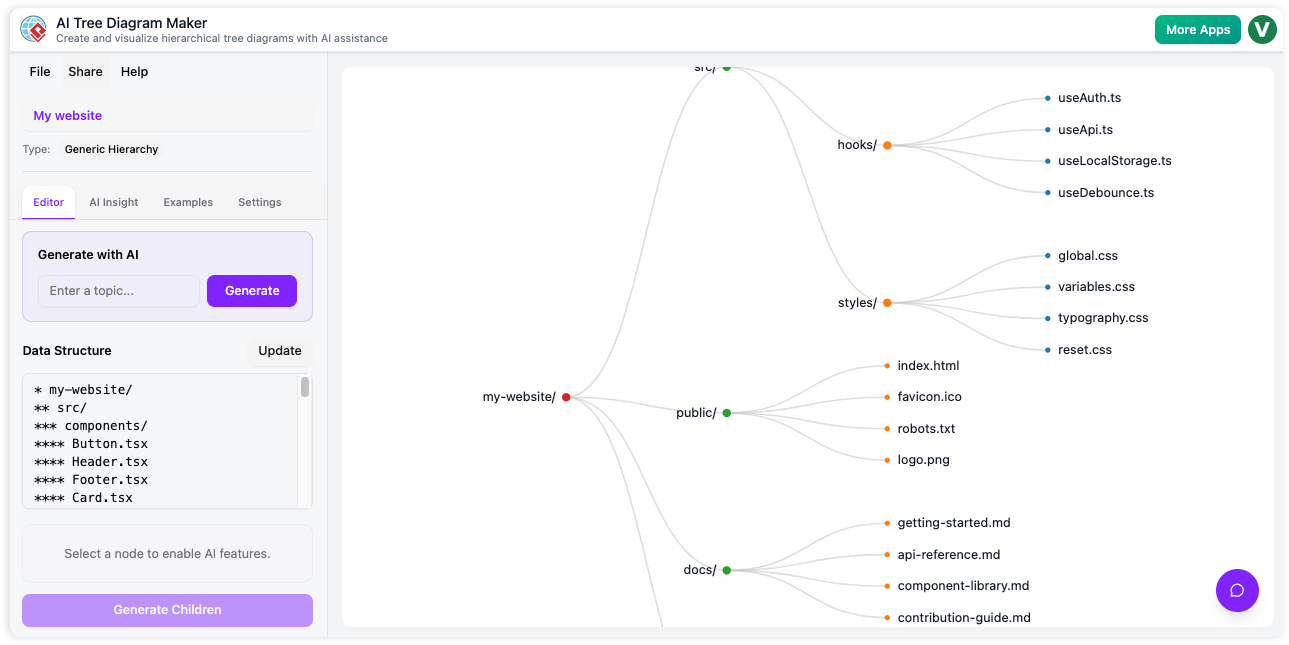This screenshot has height=645, width=1289.
Task: Click the Update button above the data structure
Action: coord(280,350)
